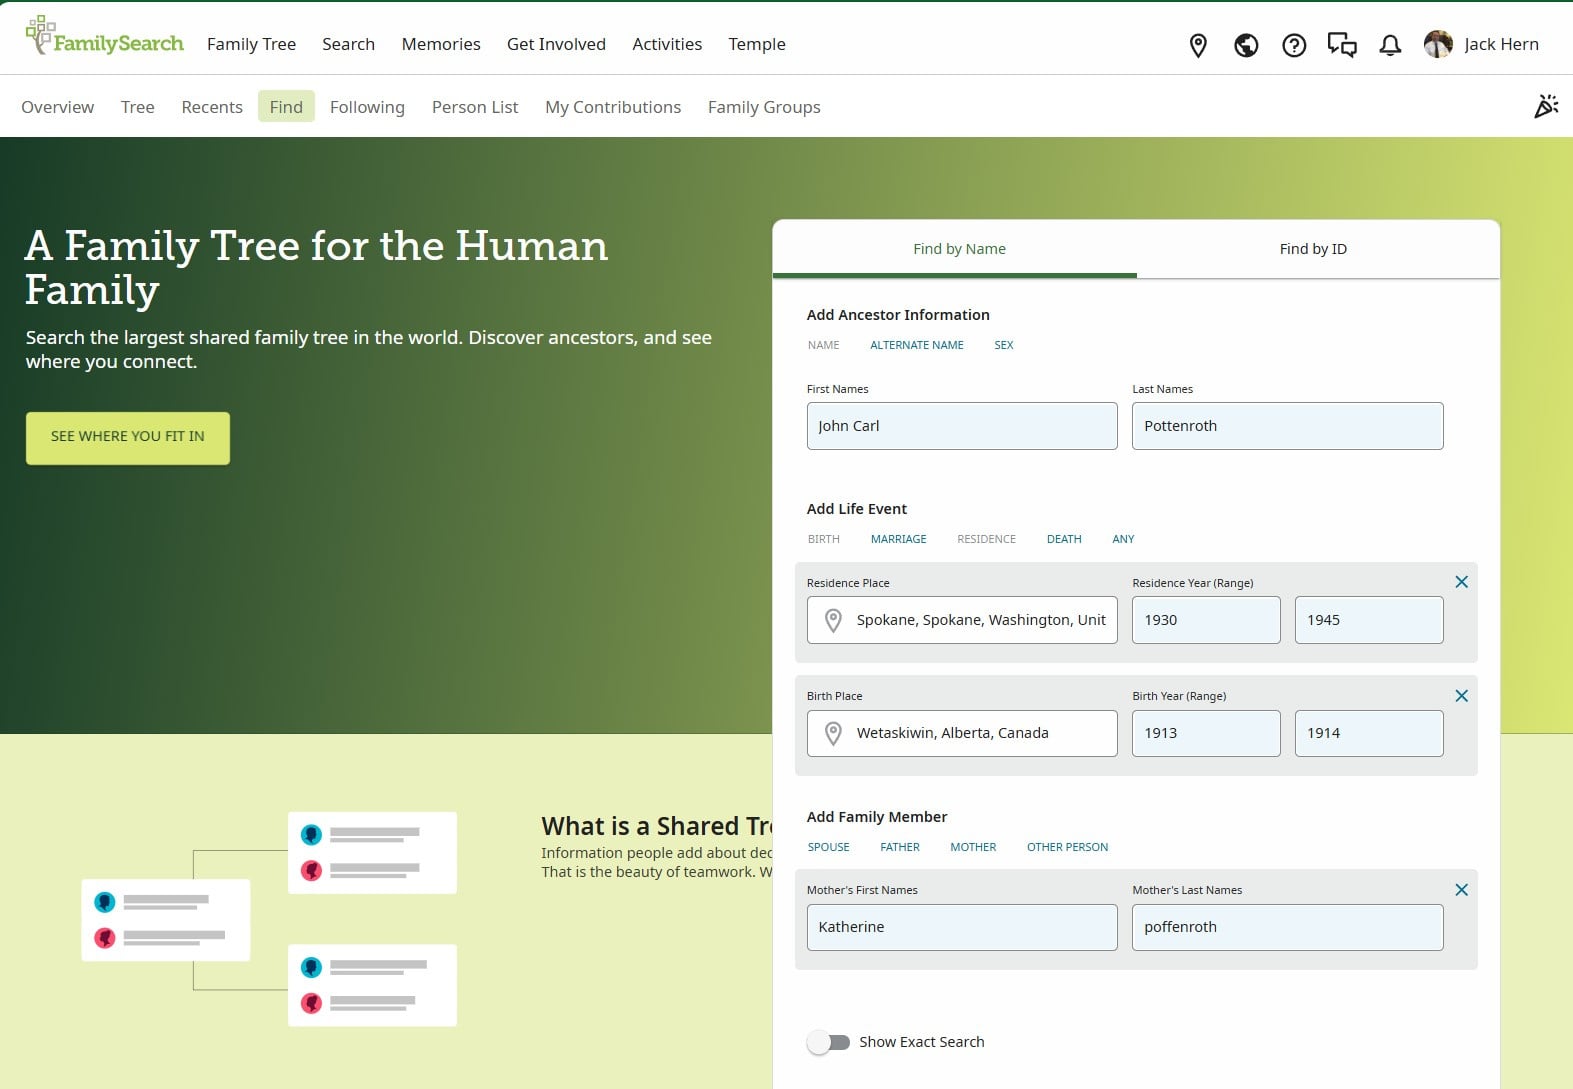The image size is (1573, 1089).
Task: Open the Family Tree menu
Action: tap(251, 44)
